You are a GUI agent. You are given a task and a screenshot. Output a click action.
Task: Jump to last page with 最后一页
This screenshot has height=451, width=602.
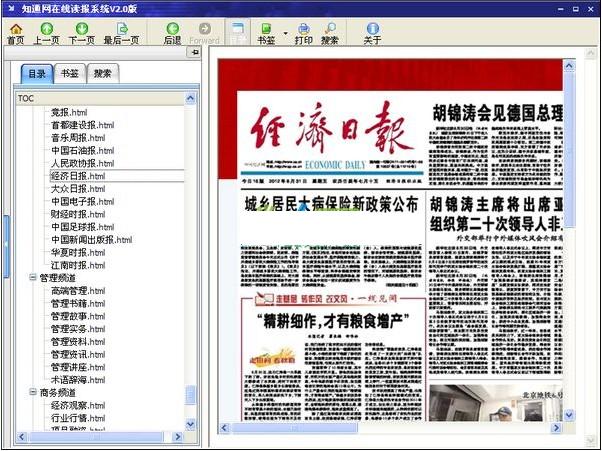pos(121,33)
